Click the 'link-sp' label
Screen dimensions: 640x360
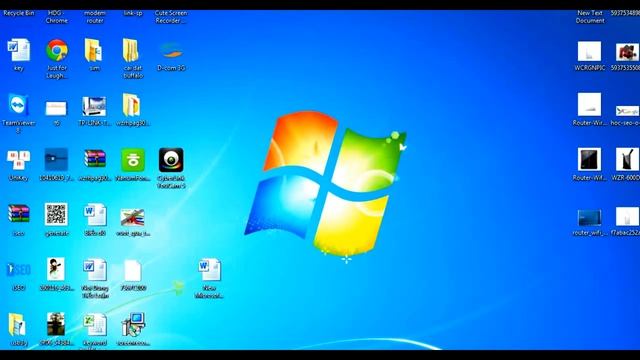(133, 13)
